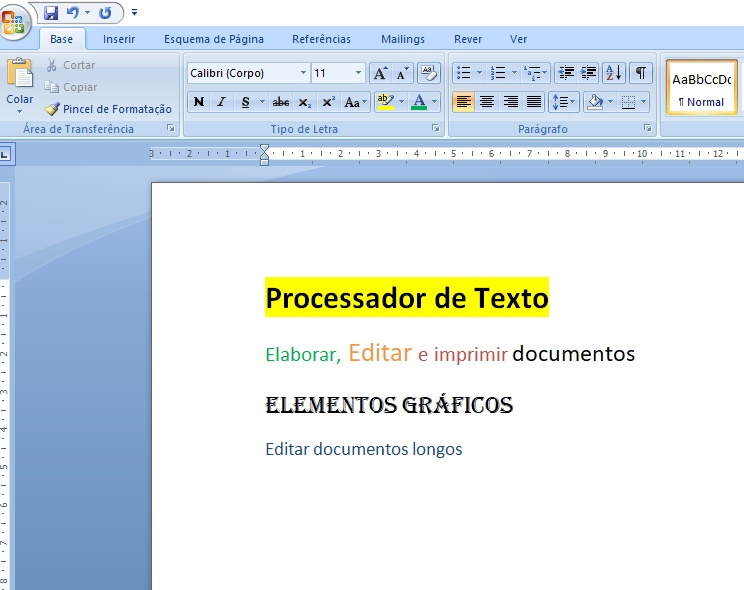744x590 pixels.
Task: Save document with the floppy disk icon
Action: (x=51, y=13)
